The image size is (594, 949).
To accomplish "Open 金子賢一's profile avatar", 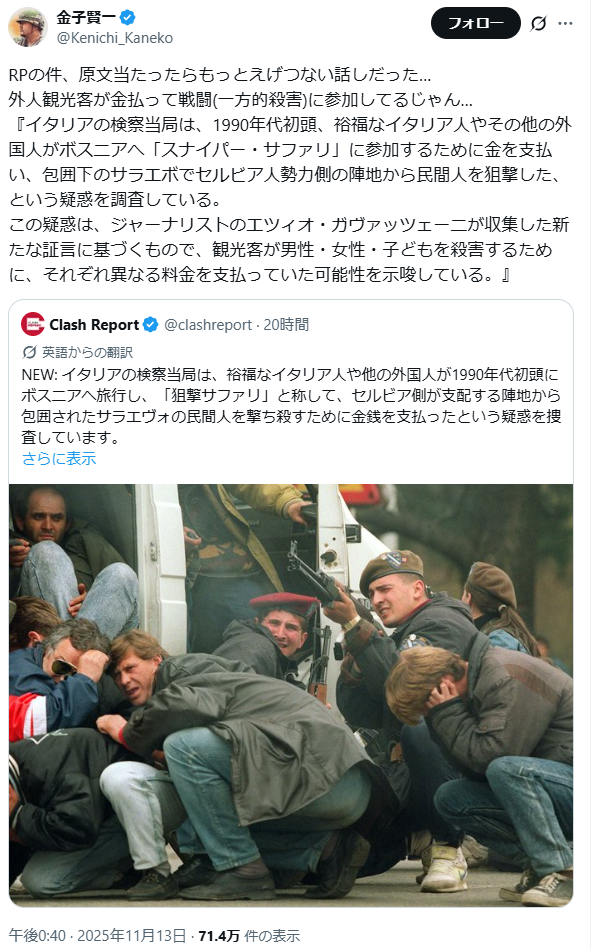I will [28, 27].
